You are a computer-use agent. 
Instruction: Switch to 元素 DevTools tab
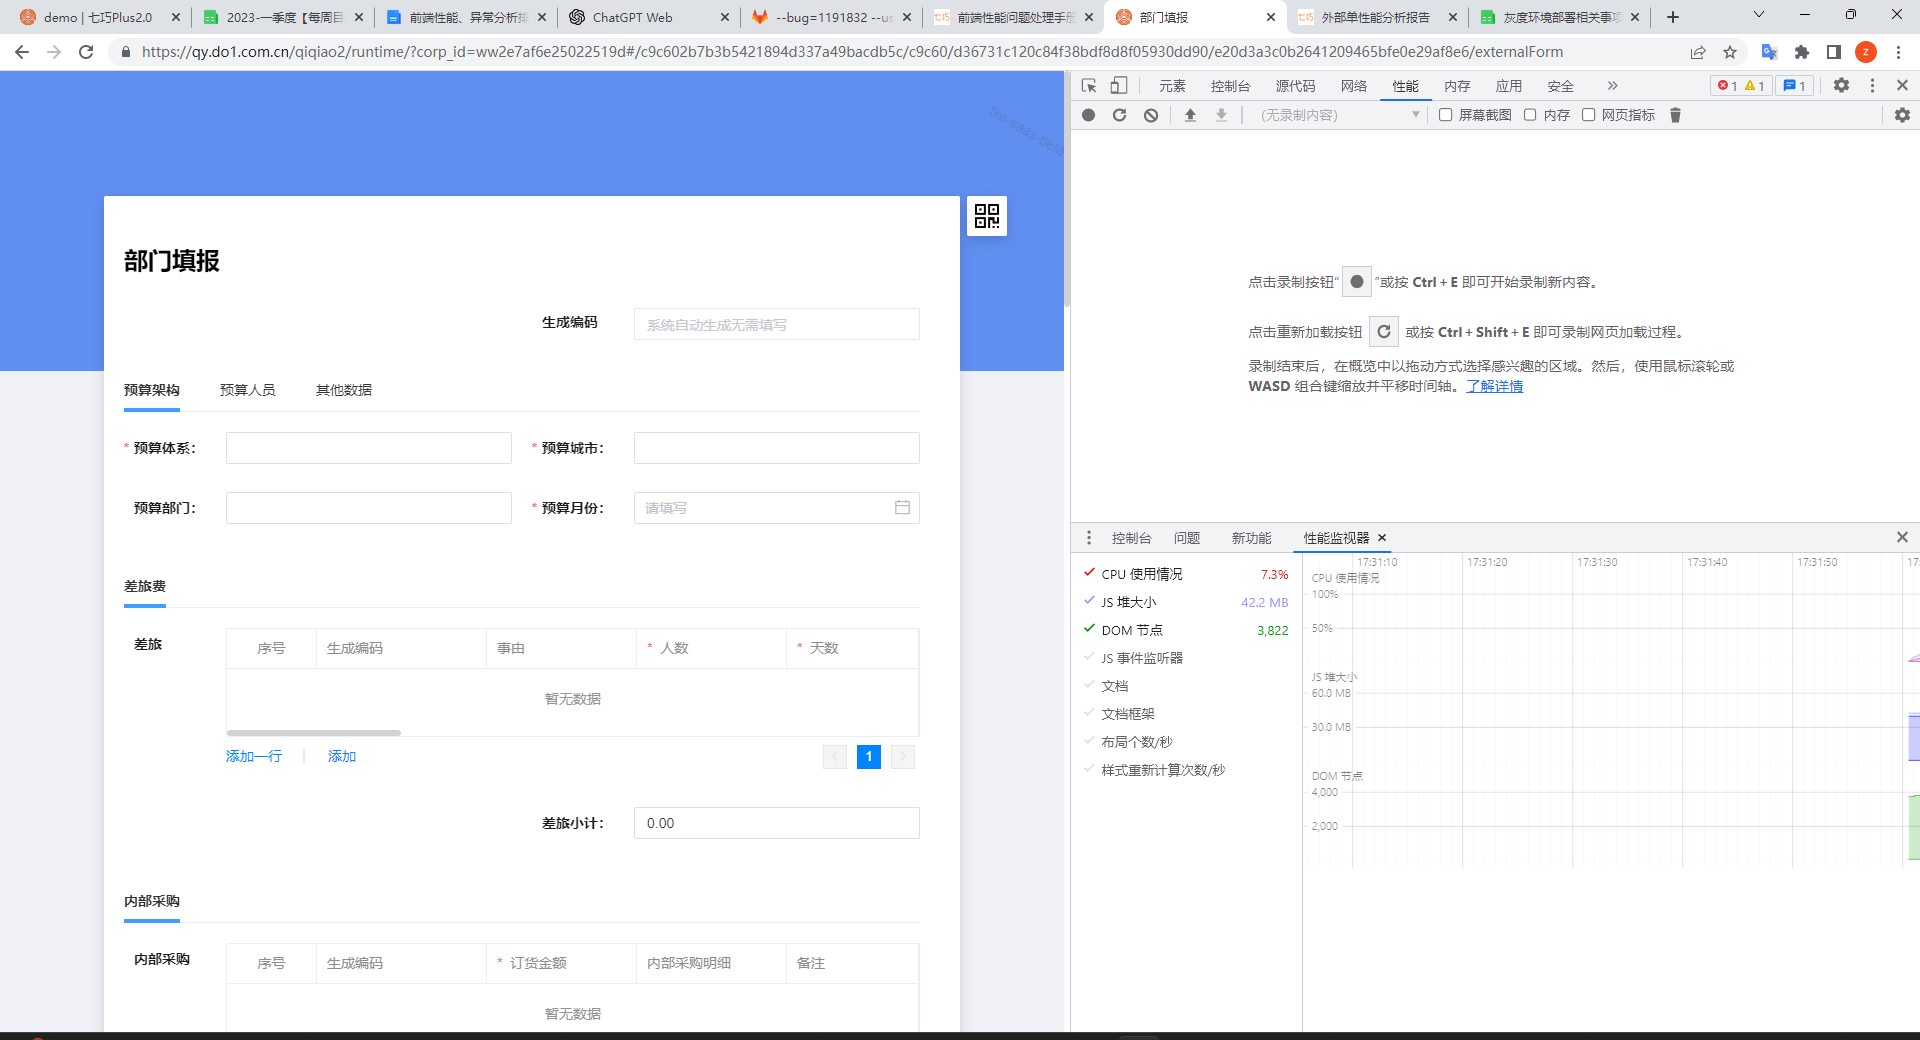click(1172, 86)
